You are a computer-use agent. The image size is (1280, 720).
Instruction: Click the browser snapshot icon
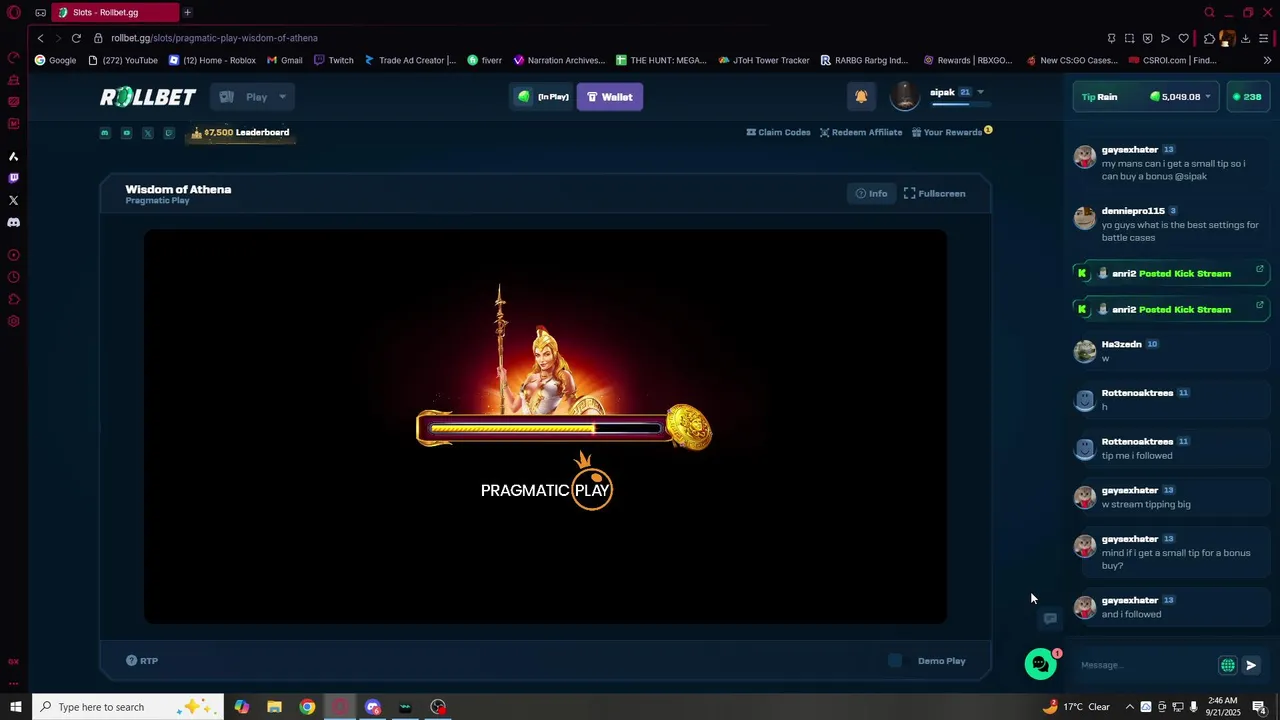[1130, 38]
